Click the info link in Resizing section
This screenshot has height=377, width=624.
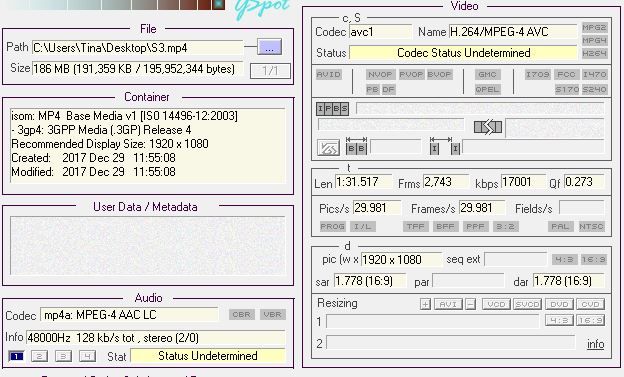595,344
